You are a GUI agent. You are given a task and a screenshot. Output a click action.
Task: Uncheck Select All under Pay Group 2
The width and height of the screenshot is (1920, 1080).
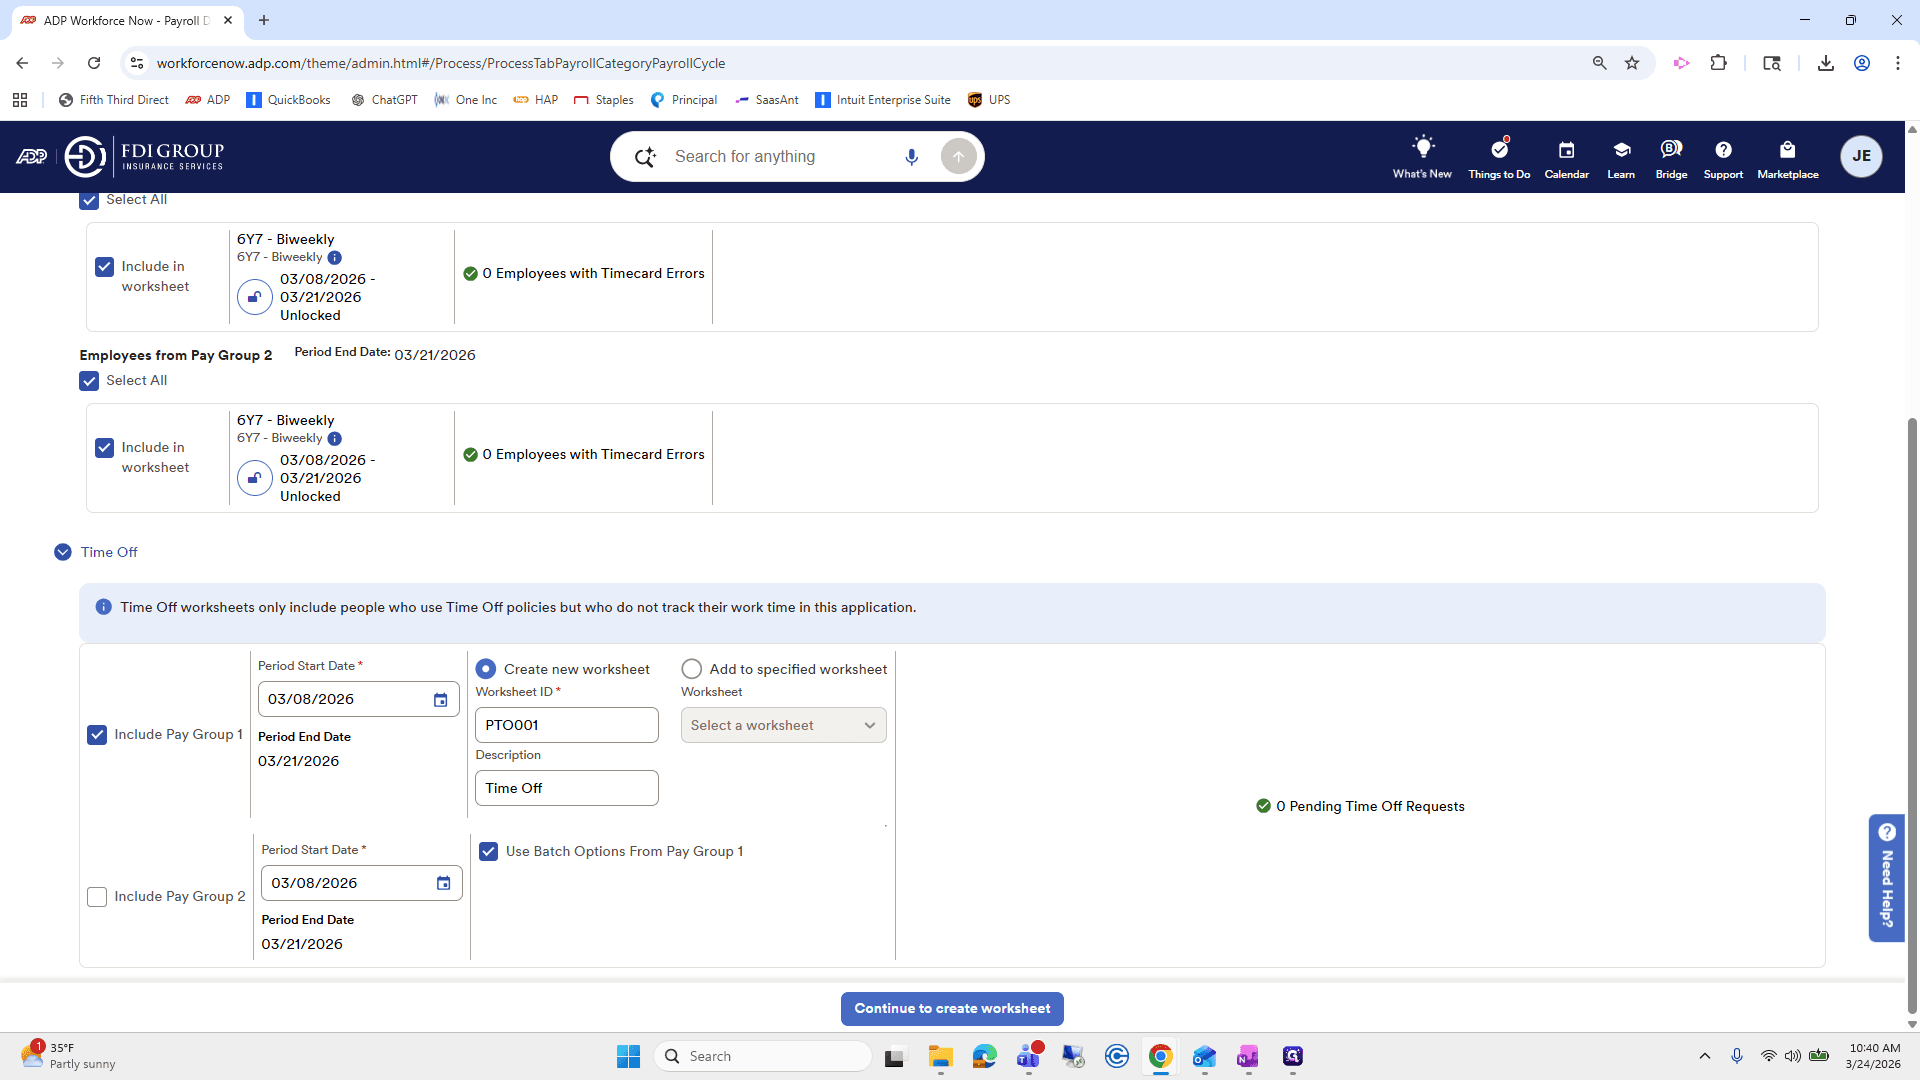tap(89, 381)
